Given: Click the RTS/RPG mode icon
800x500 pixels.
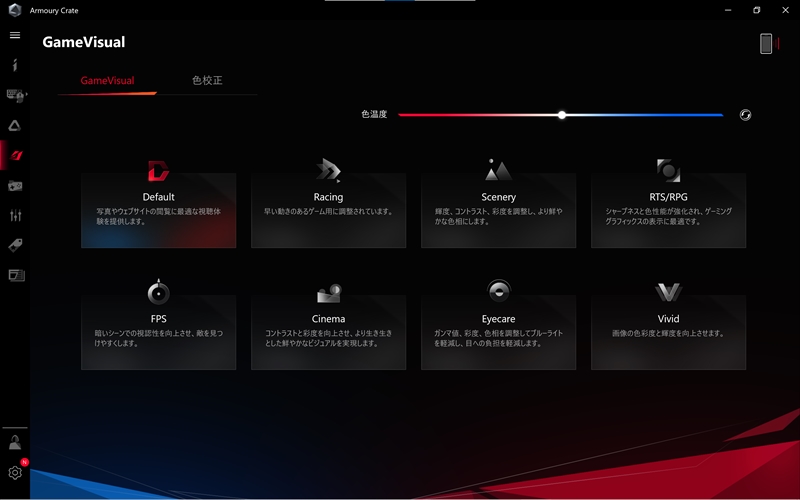Looking at the screenshot, I should pyautogui.click(x=668, y=170).
